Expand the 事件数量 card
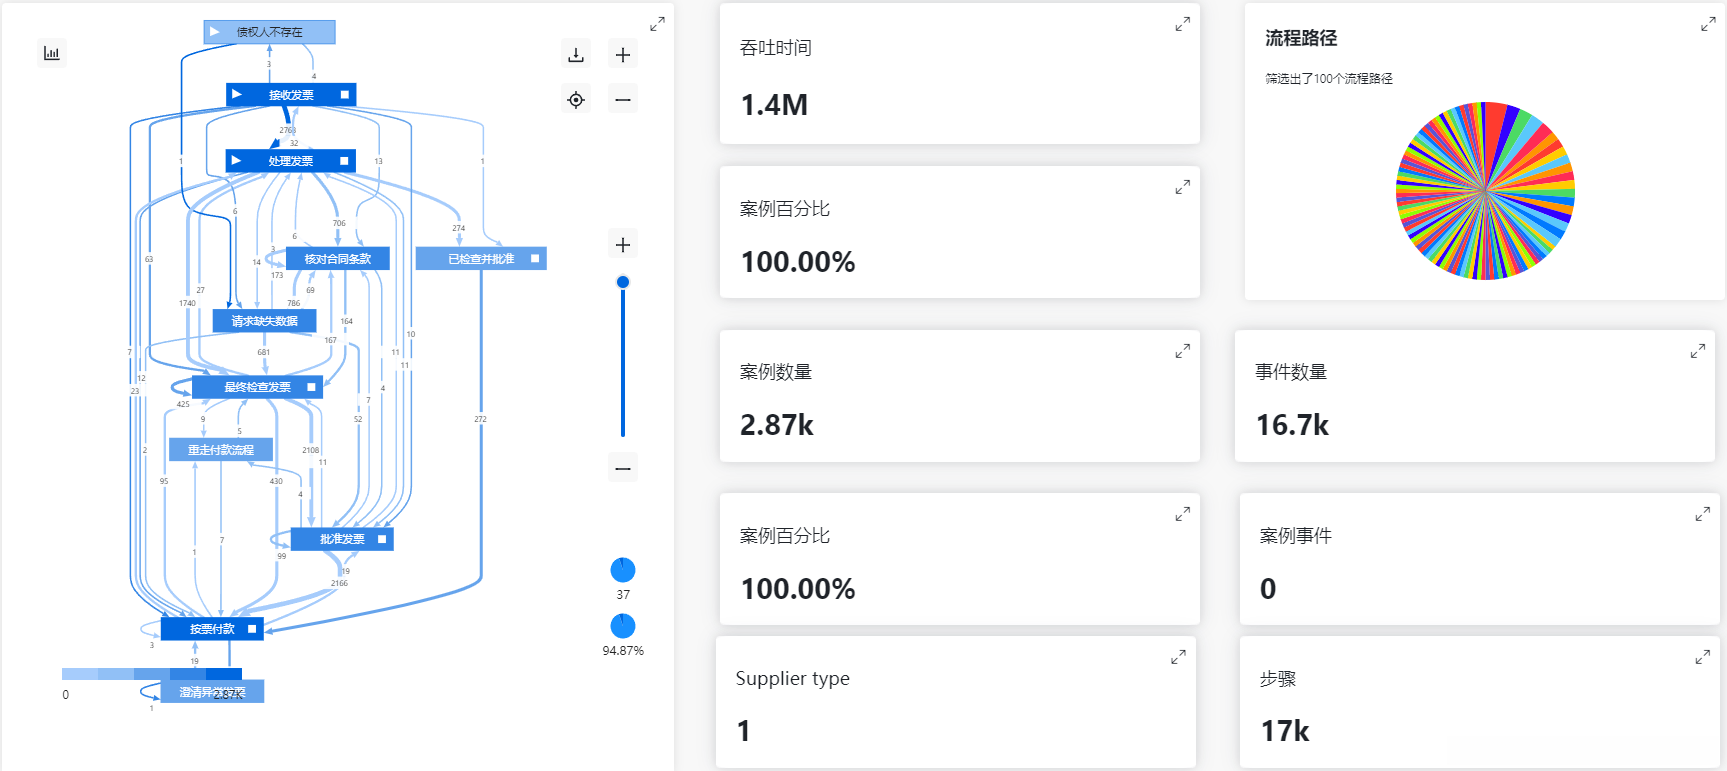Viewport: 1727px width, 771px height. pos(1698,351)
